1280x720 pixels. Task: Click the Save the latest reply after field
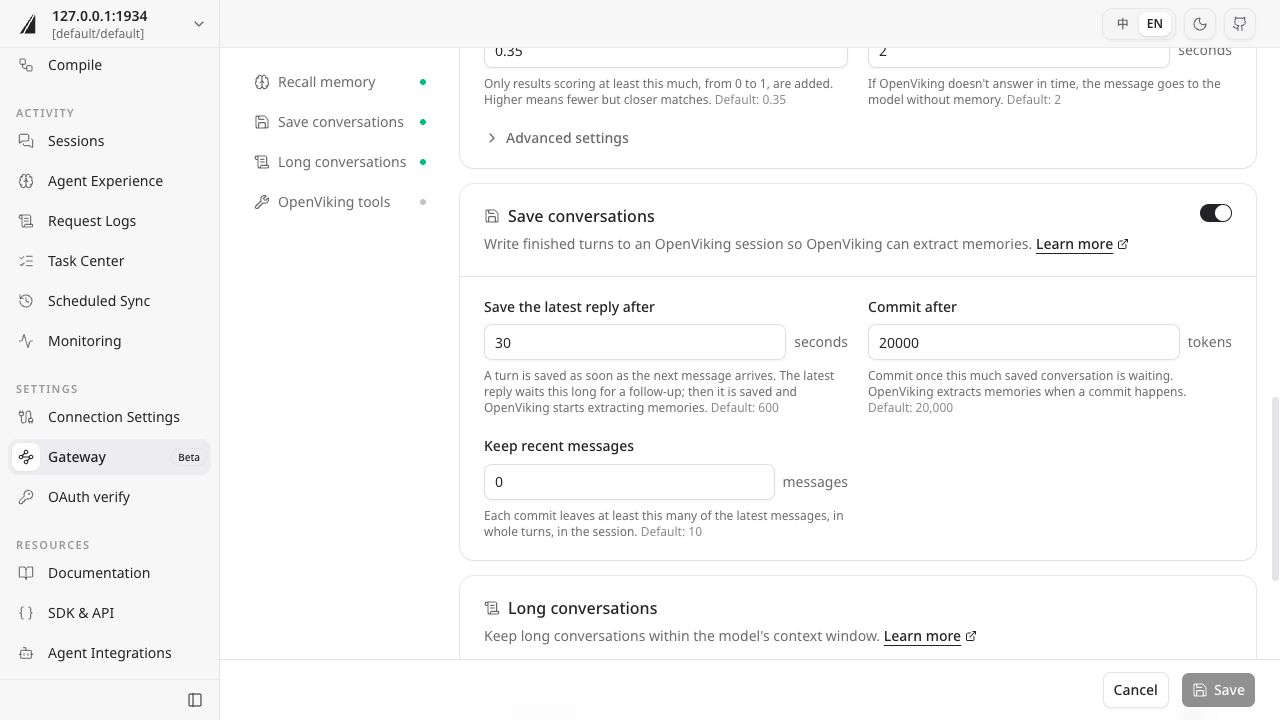click(x=635, y=342)
